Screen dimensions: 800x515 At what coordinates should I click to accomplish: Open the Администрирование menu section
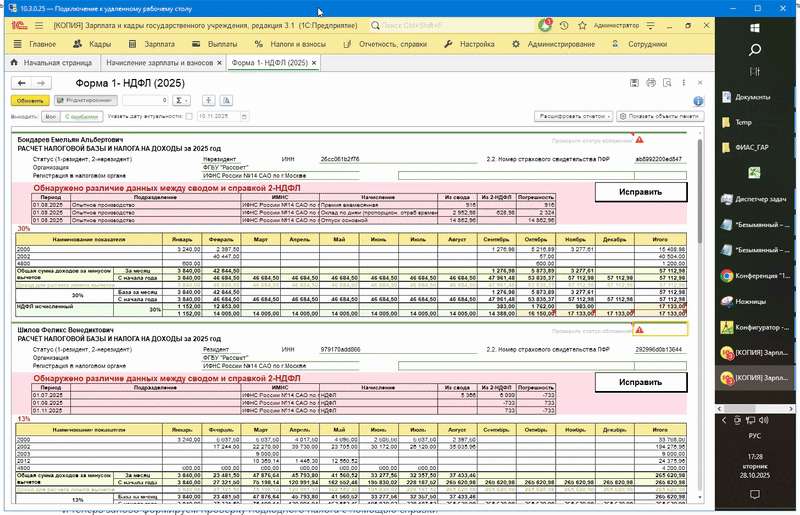[553, 44]
